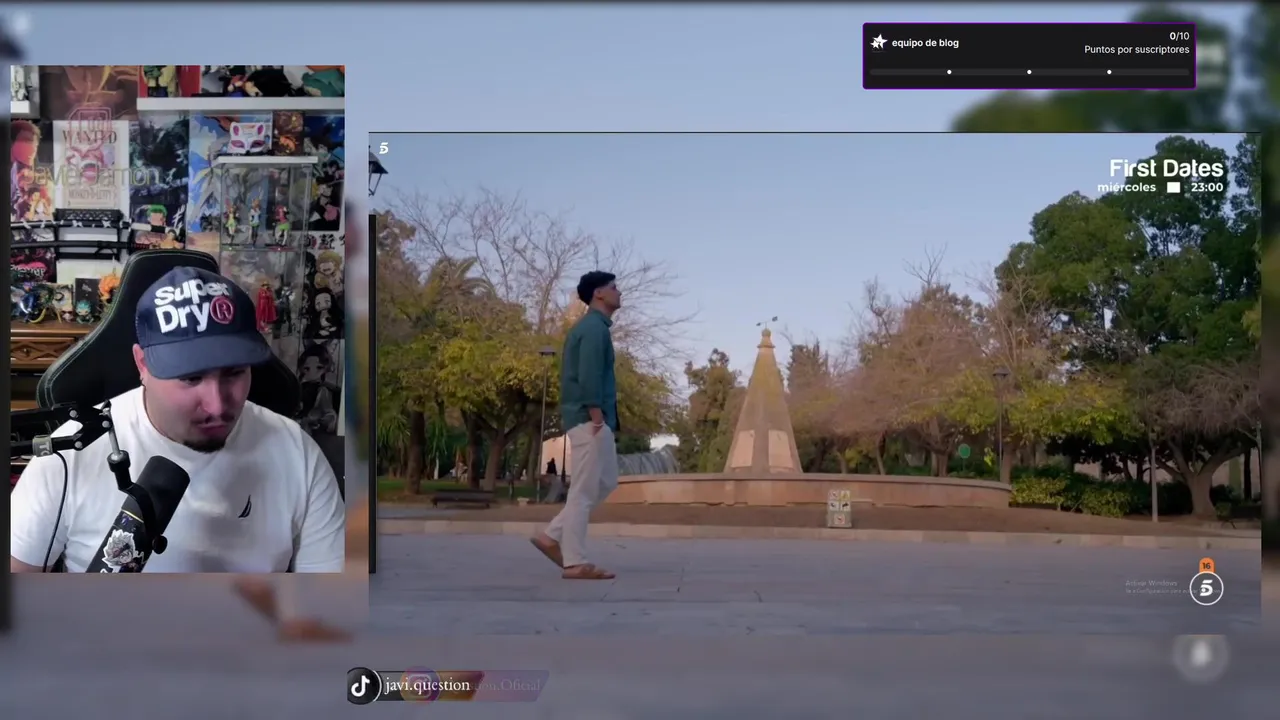
Task: Click the equipo de blog goal title
Action: (x=925, y=43)
